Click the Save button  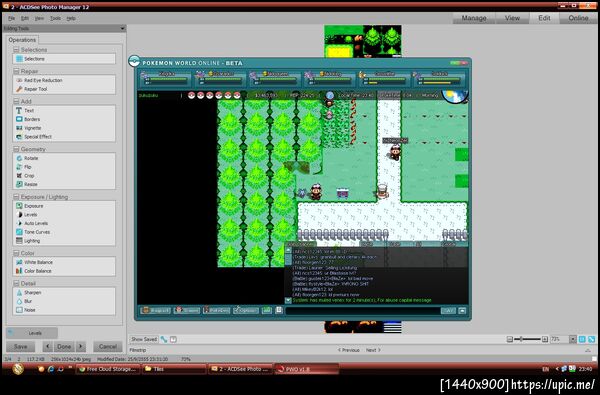click(x=20, y=347)
